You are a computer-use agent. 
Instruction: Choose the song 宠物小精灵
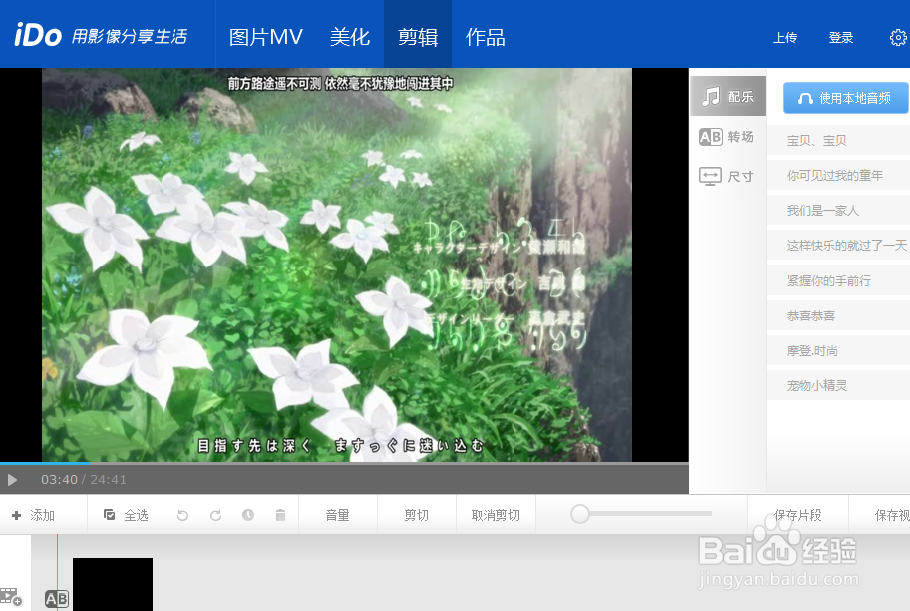838,385
